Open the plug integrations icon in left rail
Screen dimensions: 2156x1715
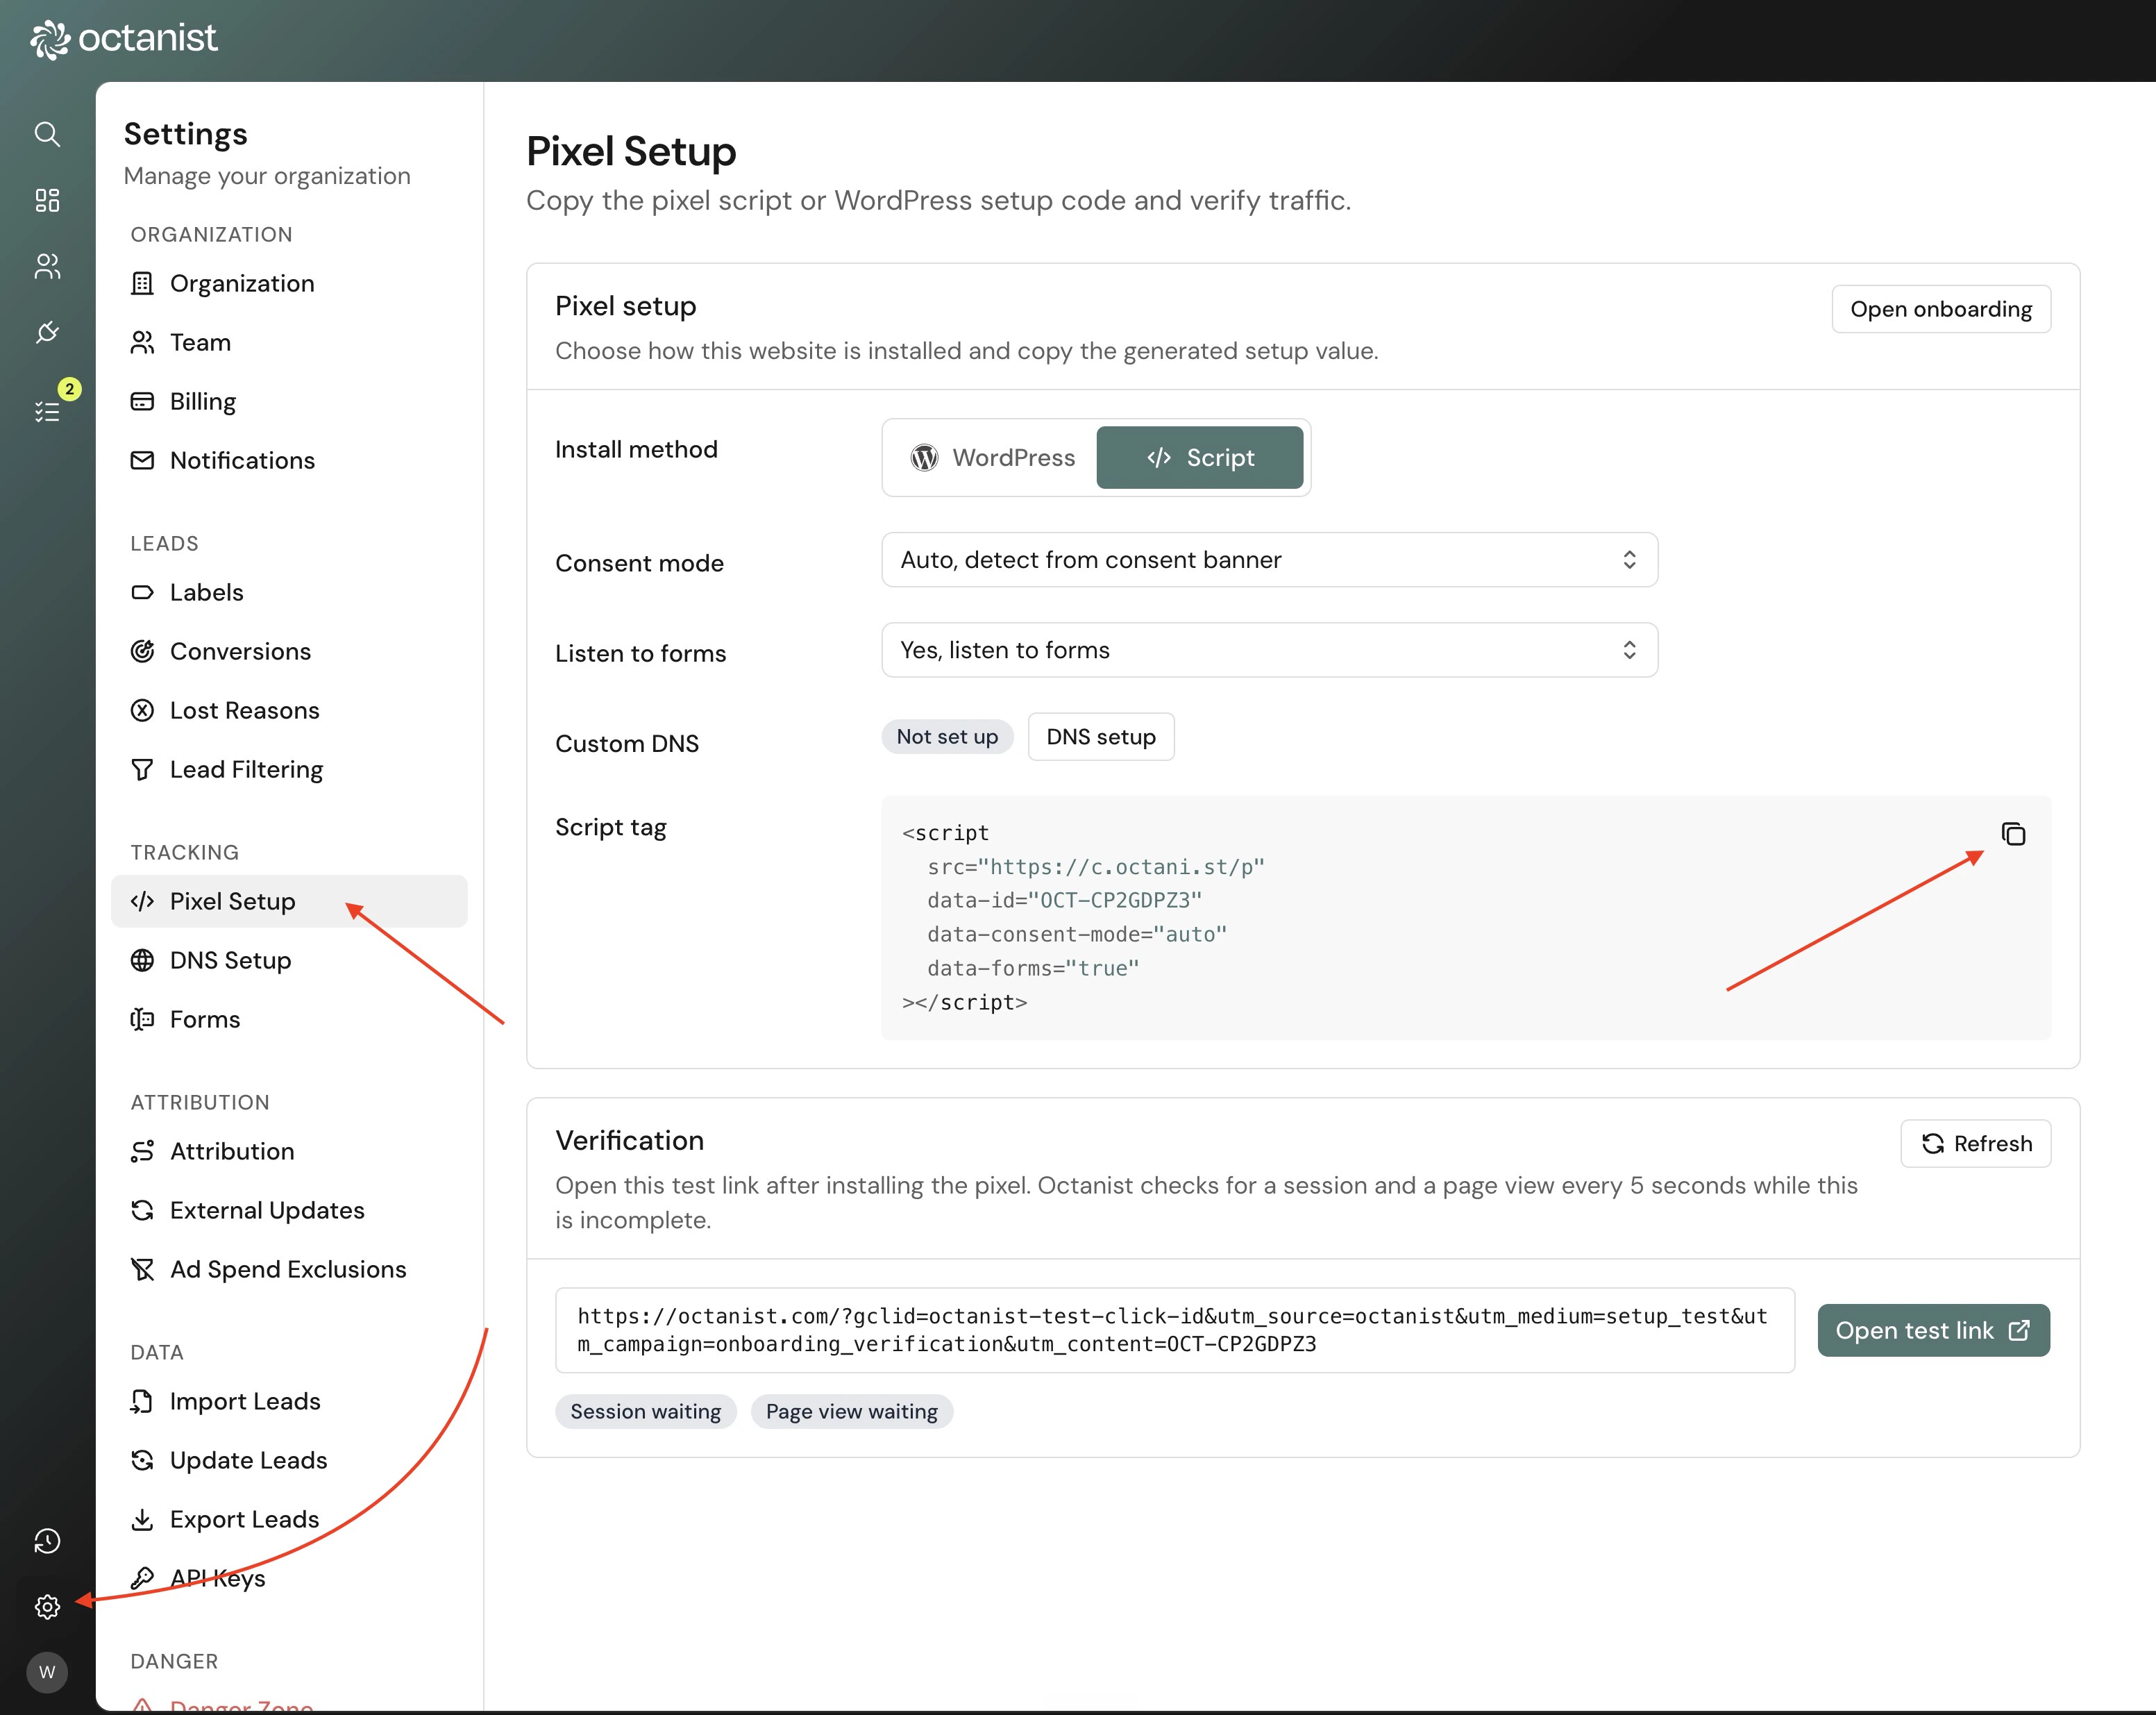[x=47, y=332]
